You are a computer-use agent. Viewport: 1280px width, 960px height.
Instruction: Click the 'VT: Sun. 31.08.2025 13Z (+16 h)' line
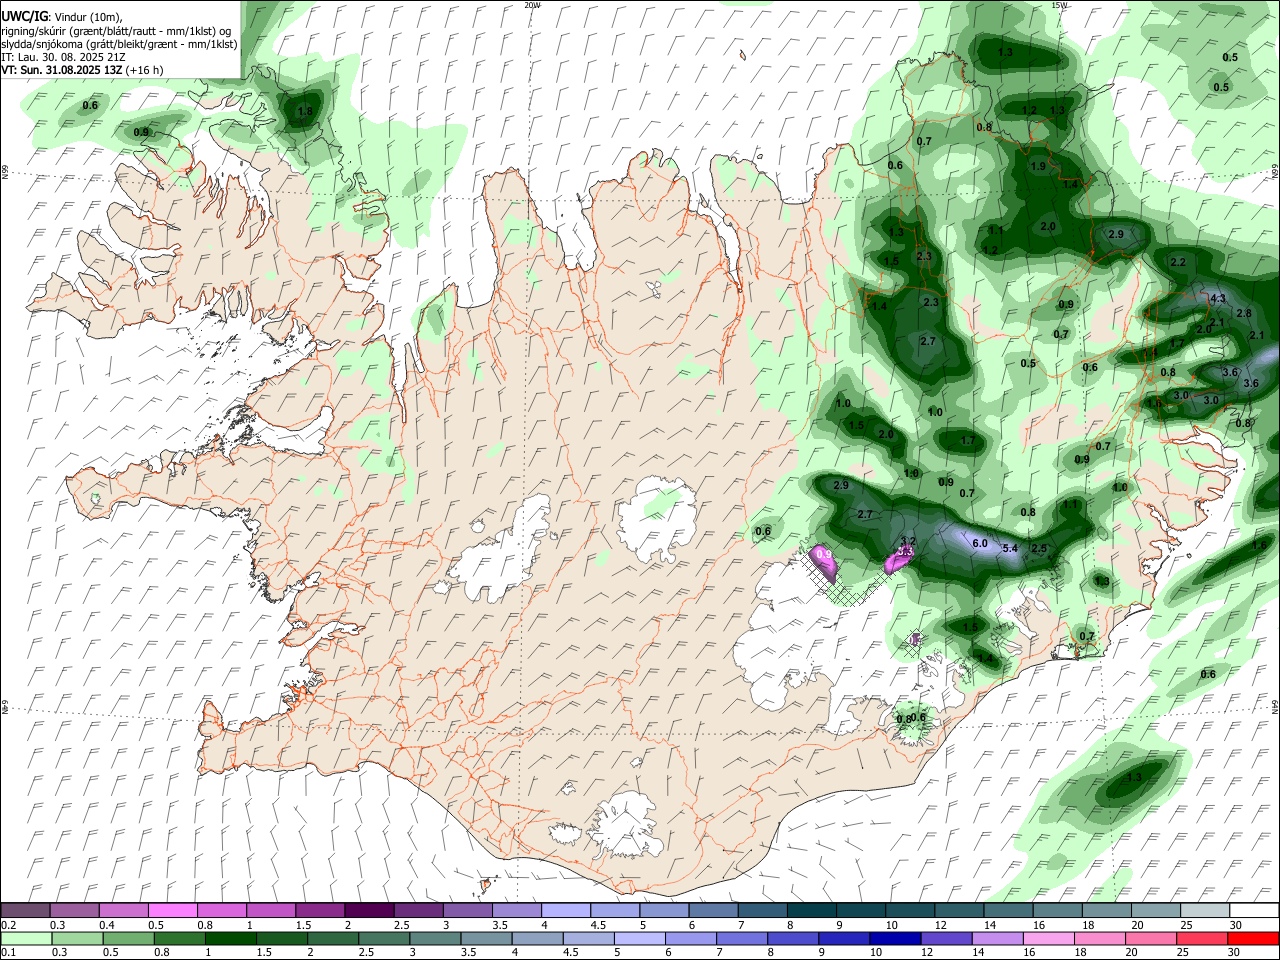(82, 70)
